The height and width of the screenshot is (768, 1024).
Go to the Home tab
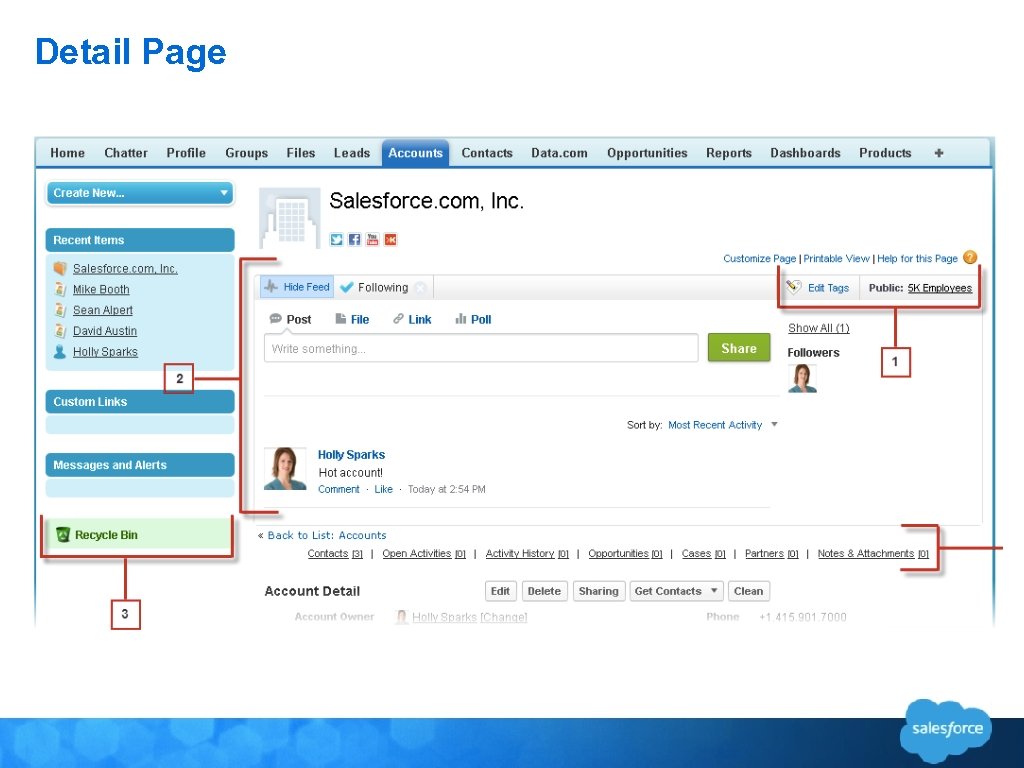click(67, 153)
